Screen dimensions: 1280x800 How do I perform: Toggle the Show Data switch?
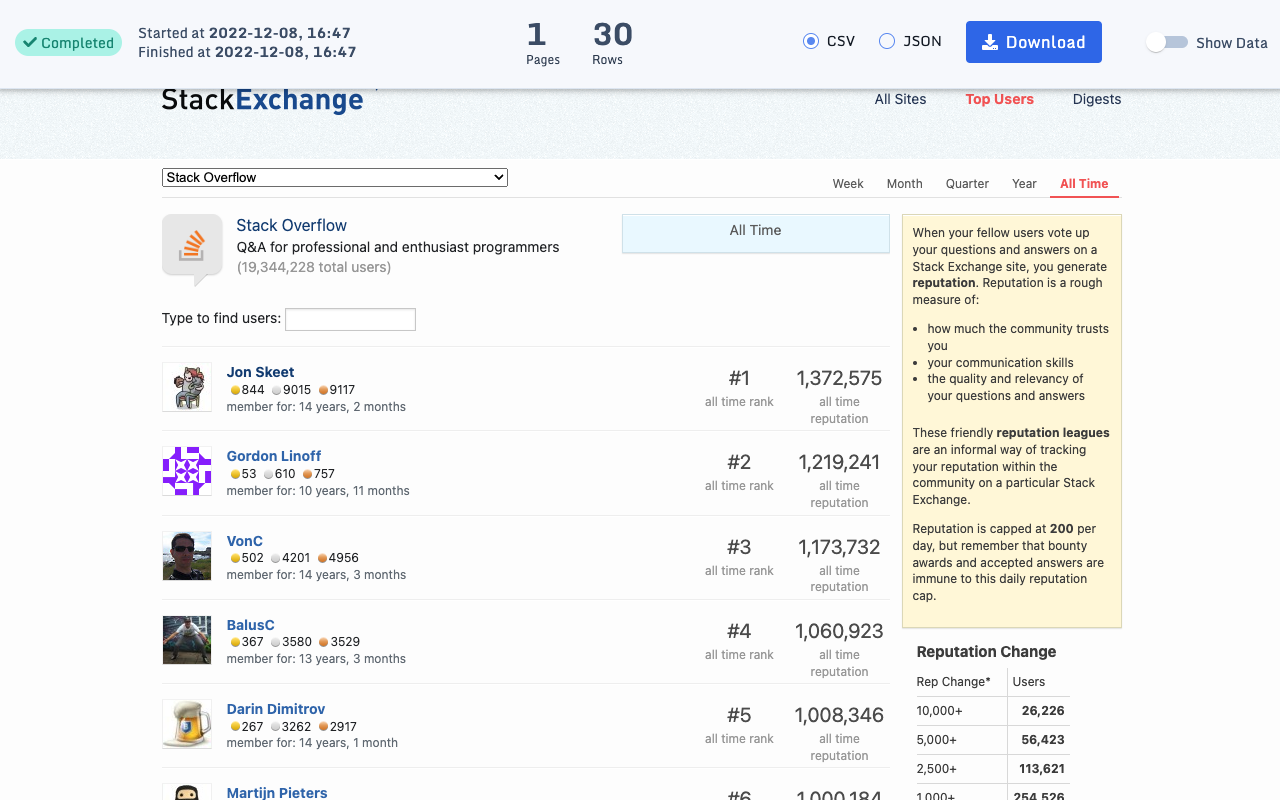1167,42
